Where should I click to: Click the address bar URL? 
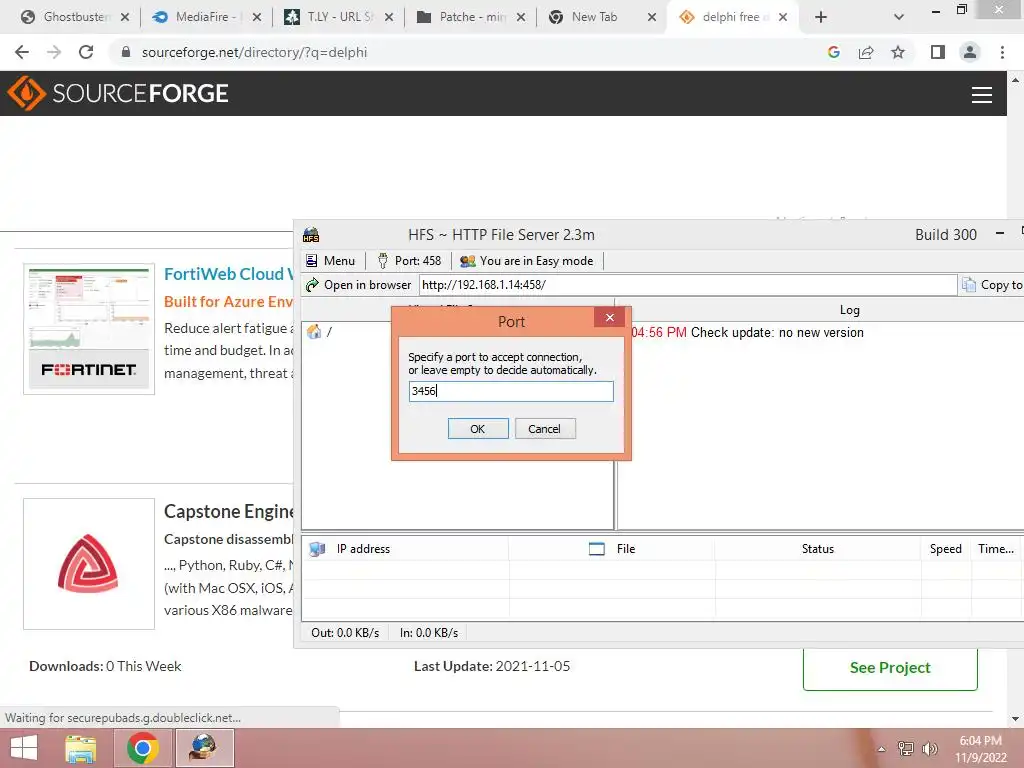point(254,52)
